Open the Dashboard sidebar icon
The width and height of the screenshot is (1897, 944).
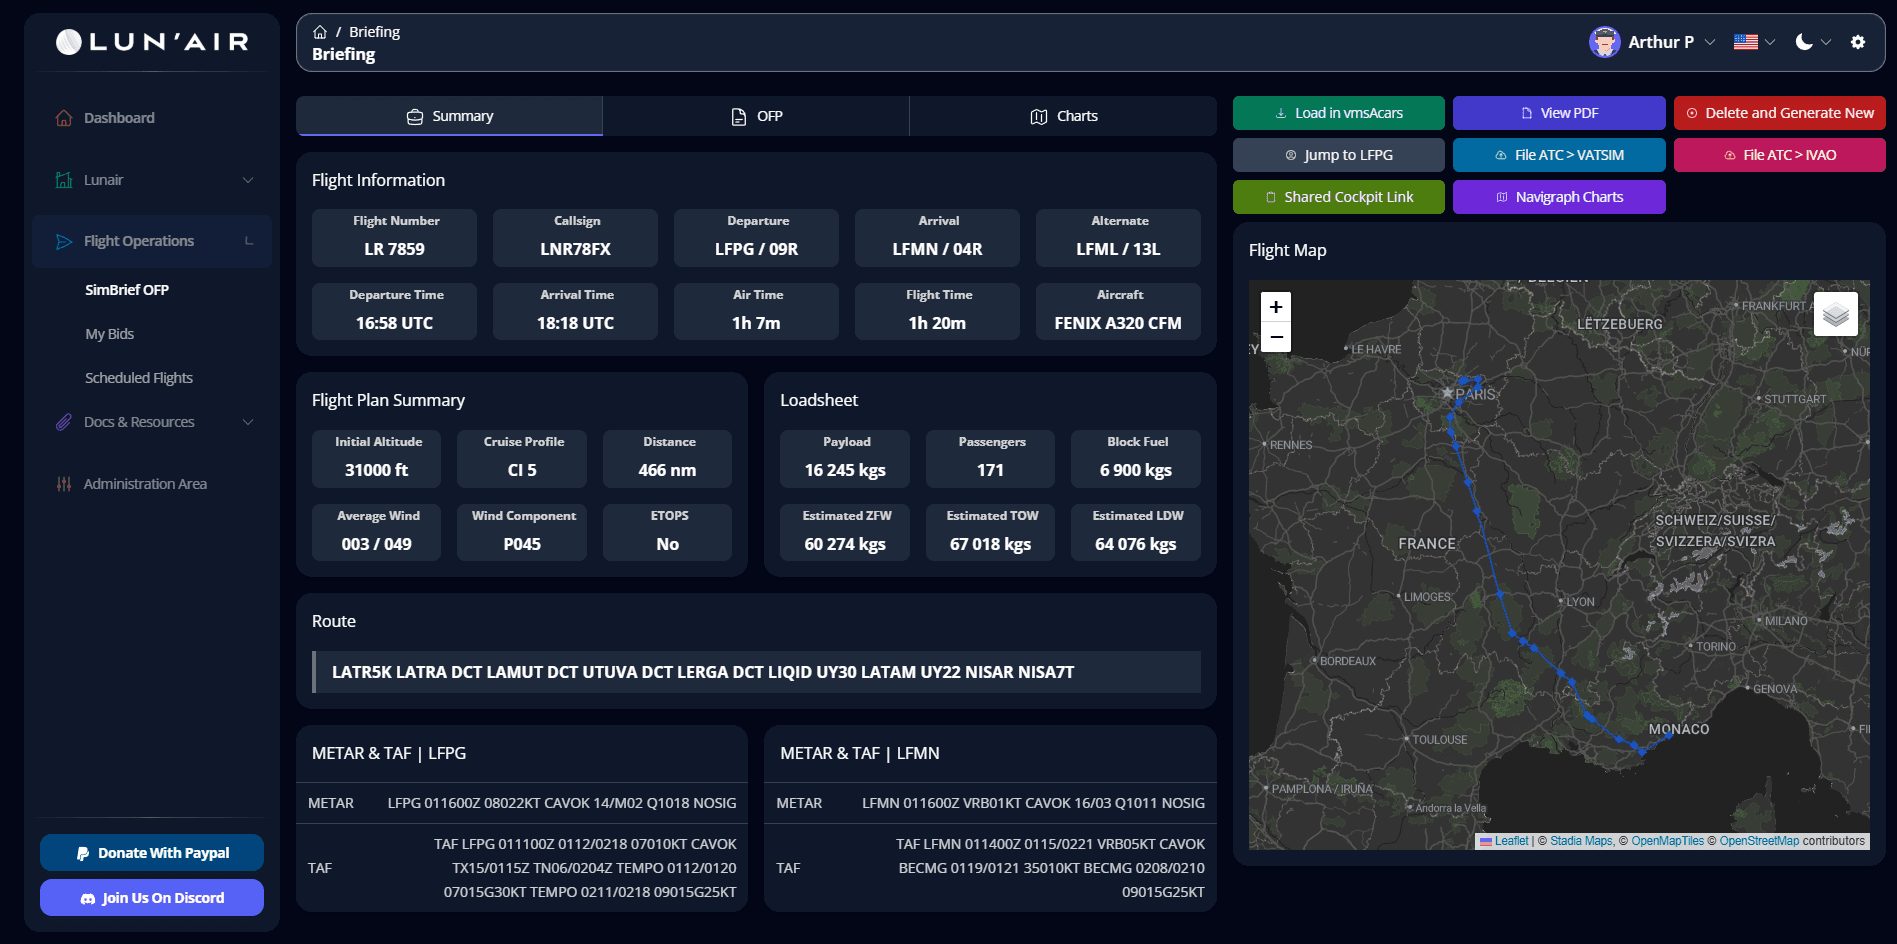click(62, 117)
